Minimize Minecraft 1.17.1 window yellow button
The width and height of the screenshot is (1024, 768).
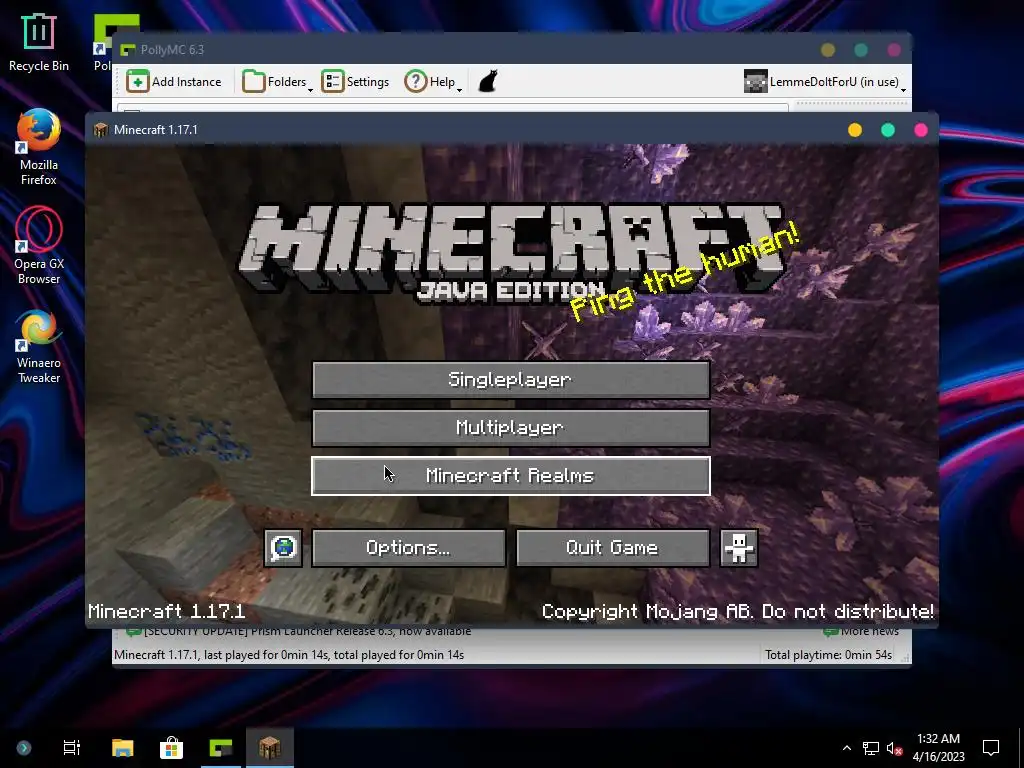(x=854, y=130)
